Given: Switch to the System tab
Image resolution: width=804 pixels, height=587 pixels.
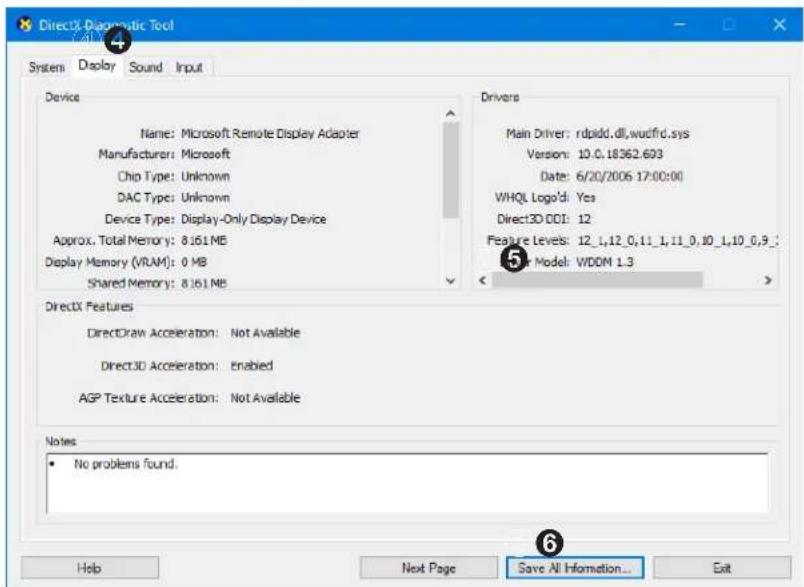Looking at the screenshot, I should coord(47,67).
